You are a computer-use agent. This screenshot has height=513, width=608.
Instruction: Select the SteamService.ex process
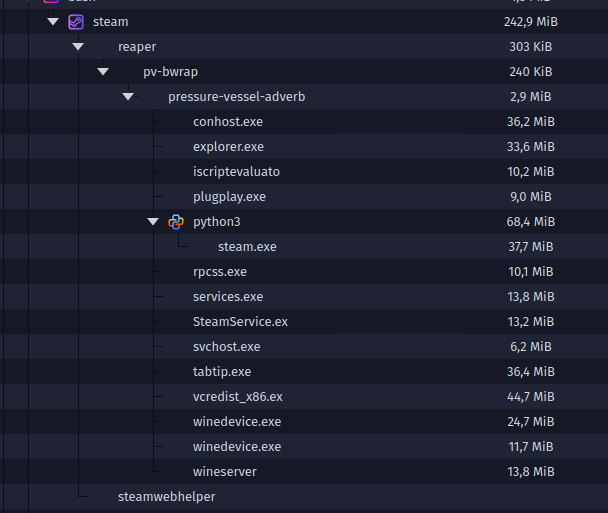(x=304, y=322)
